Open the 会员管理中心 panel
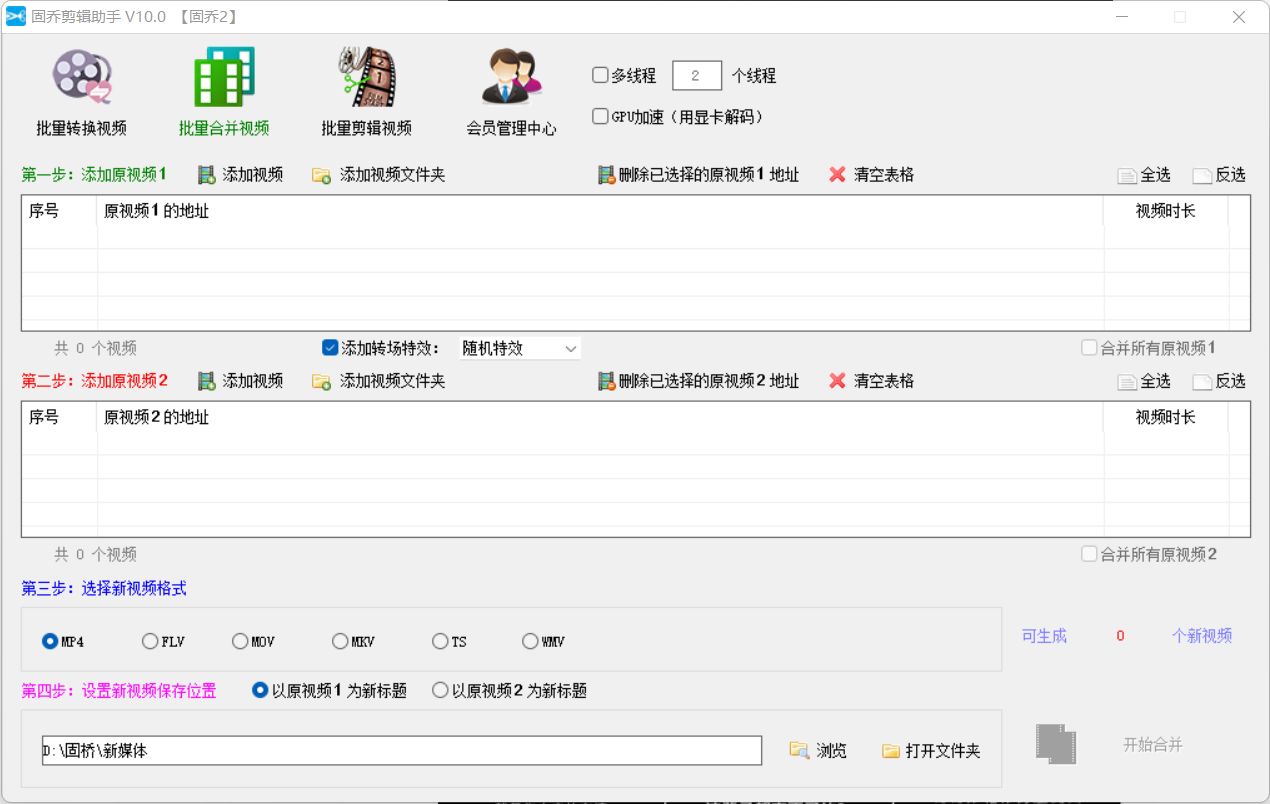 coord(510,92)
